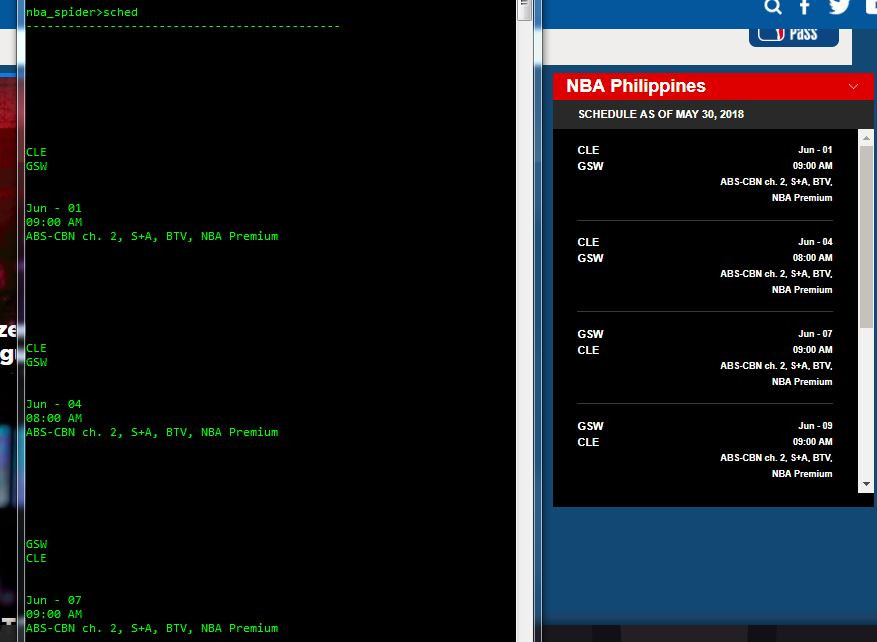
Task: Click the Jun - 04 line in terminal
Action: click(x=54, y=404)
